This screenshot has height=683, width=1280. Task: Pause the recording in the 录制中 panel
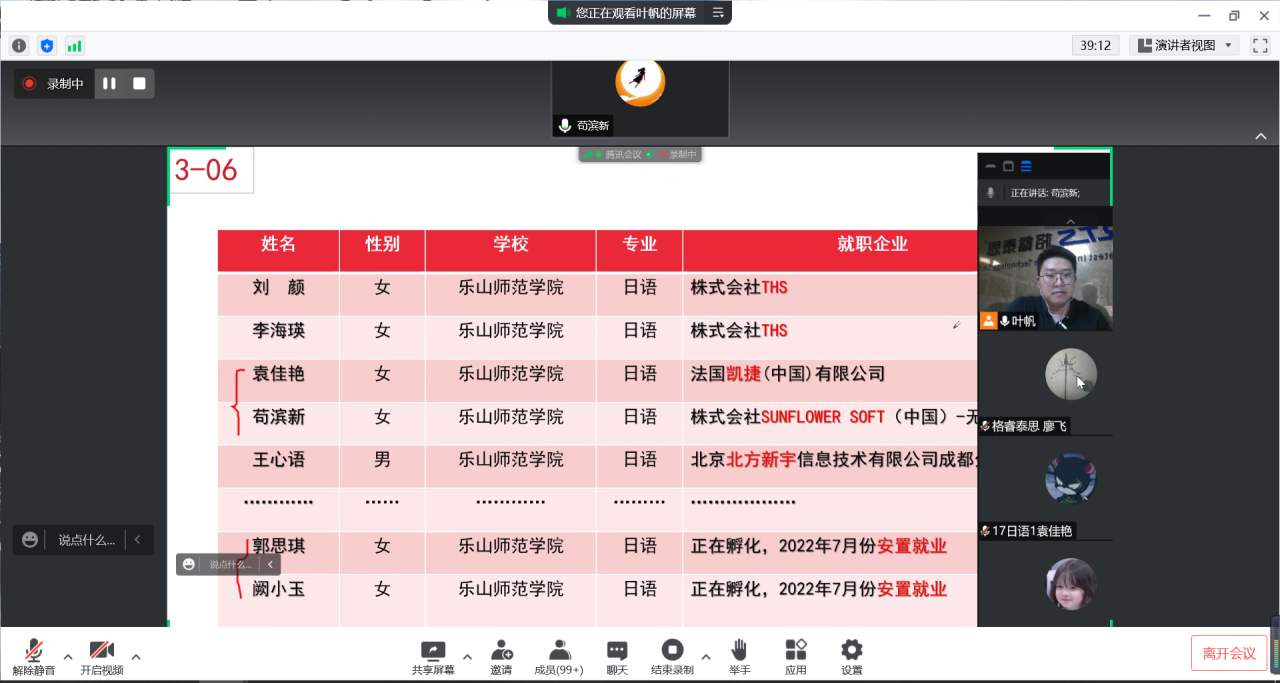(110, 84)
